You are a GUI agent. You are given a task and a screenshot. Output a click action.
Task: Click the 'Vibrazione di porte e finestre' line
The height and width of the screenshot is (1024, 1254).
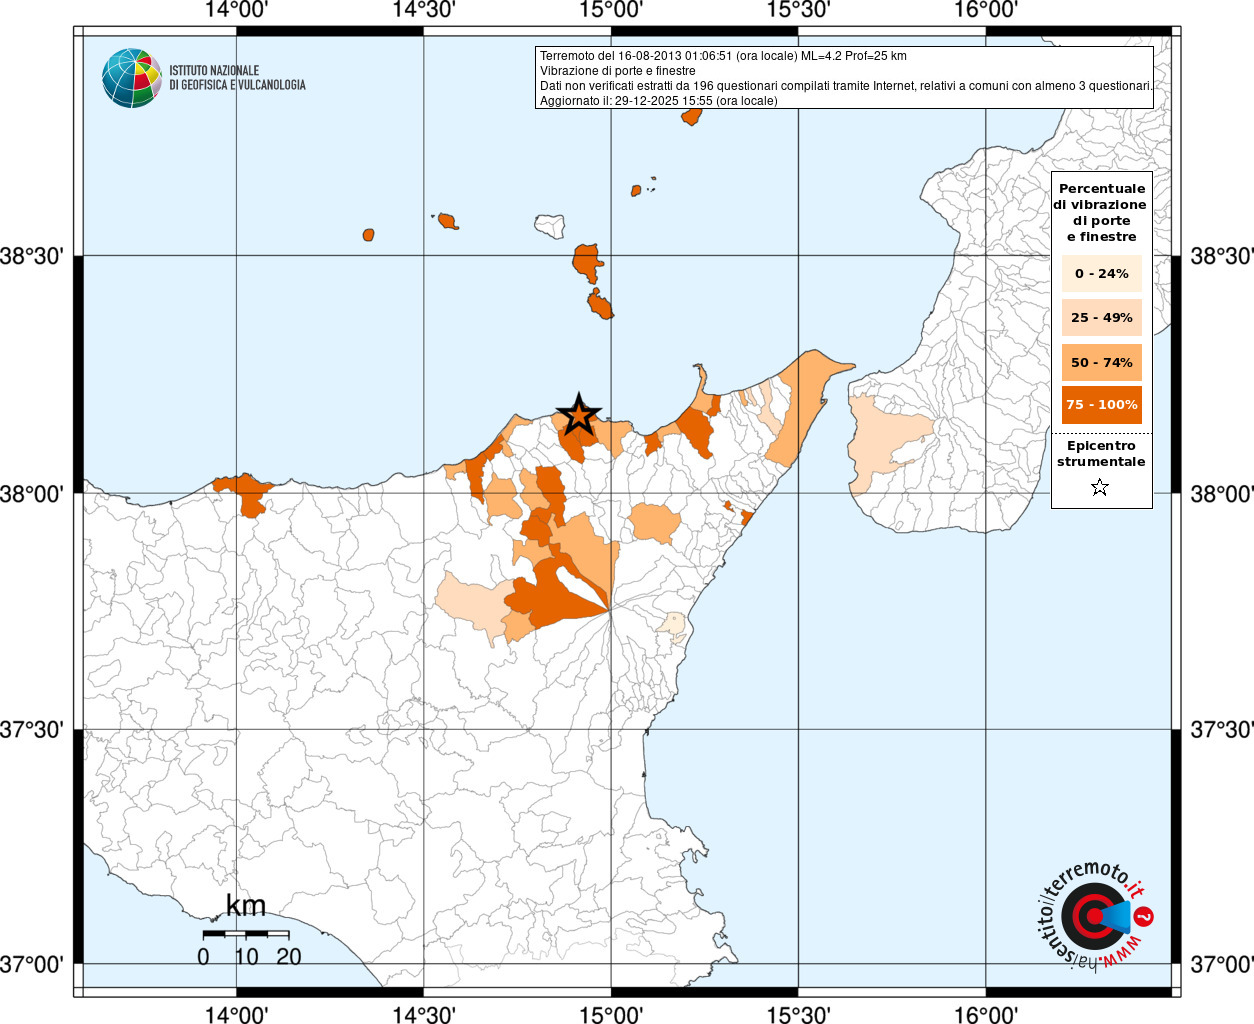pyautogui.click(x=617, y=71)
